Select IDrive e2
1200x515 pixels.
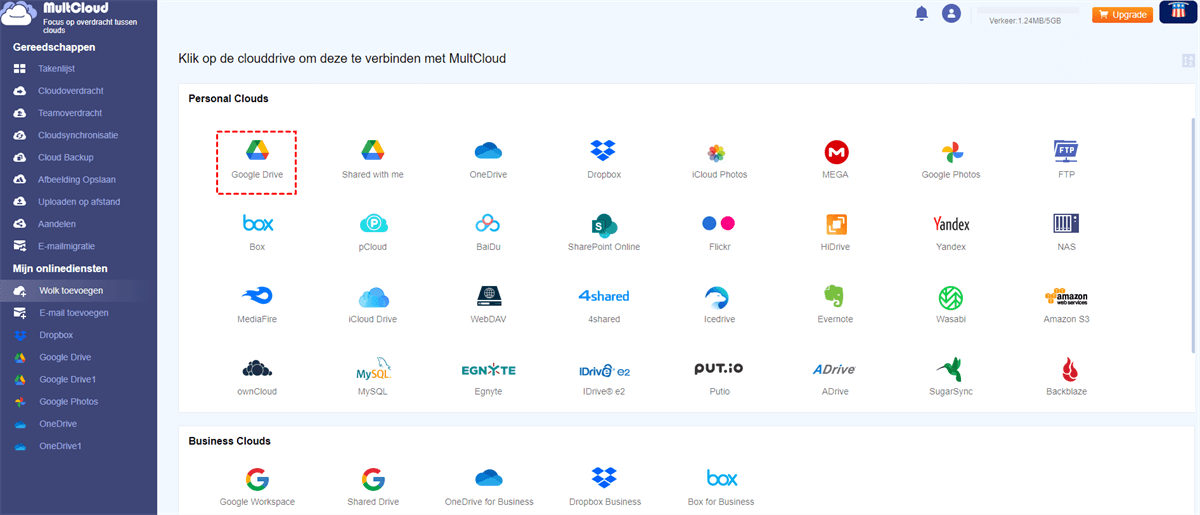point(603,377)
